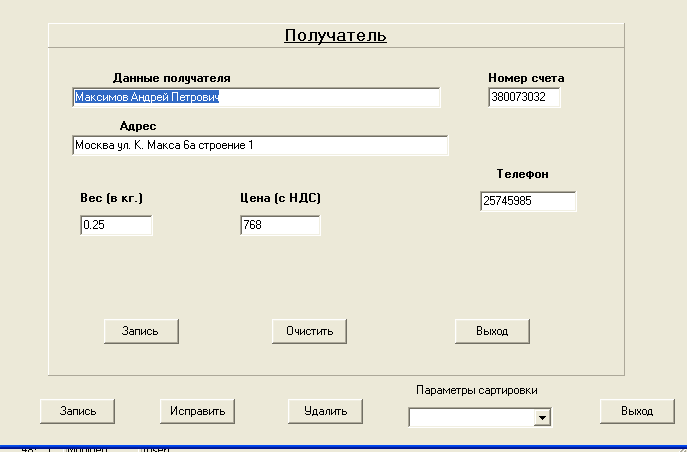Viewport: 689px width, 452px height.
Task: Click Запись button inside Получатель panel
Action: (141, 331)
